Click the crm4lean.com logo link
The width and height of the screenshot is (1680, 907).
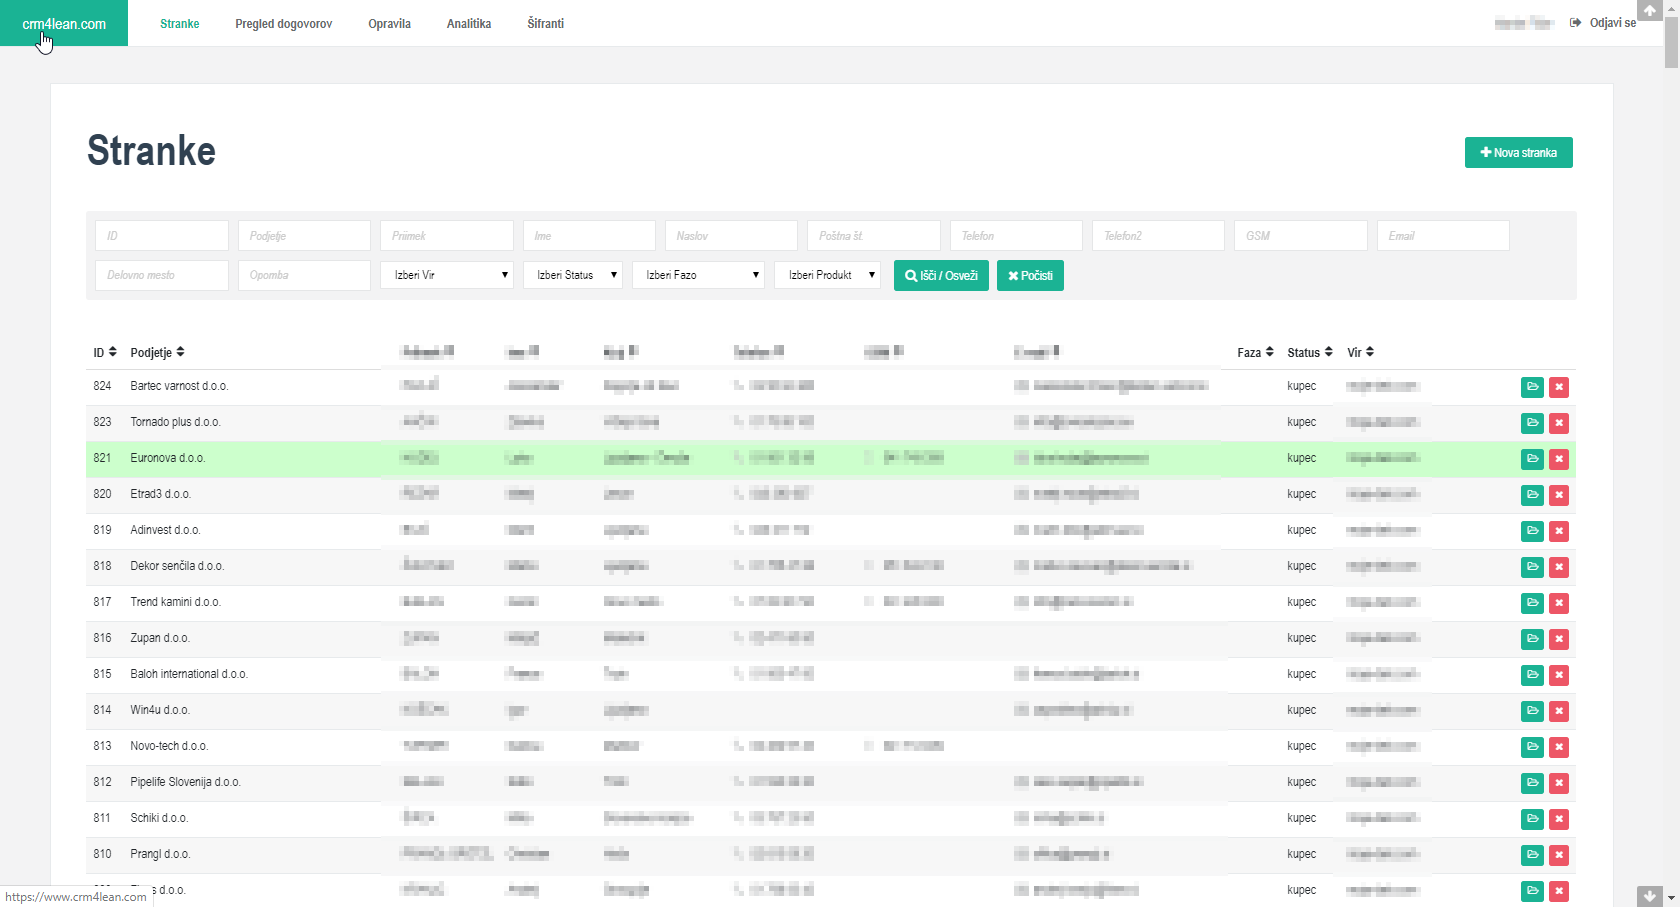coord(64,23)
